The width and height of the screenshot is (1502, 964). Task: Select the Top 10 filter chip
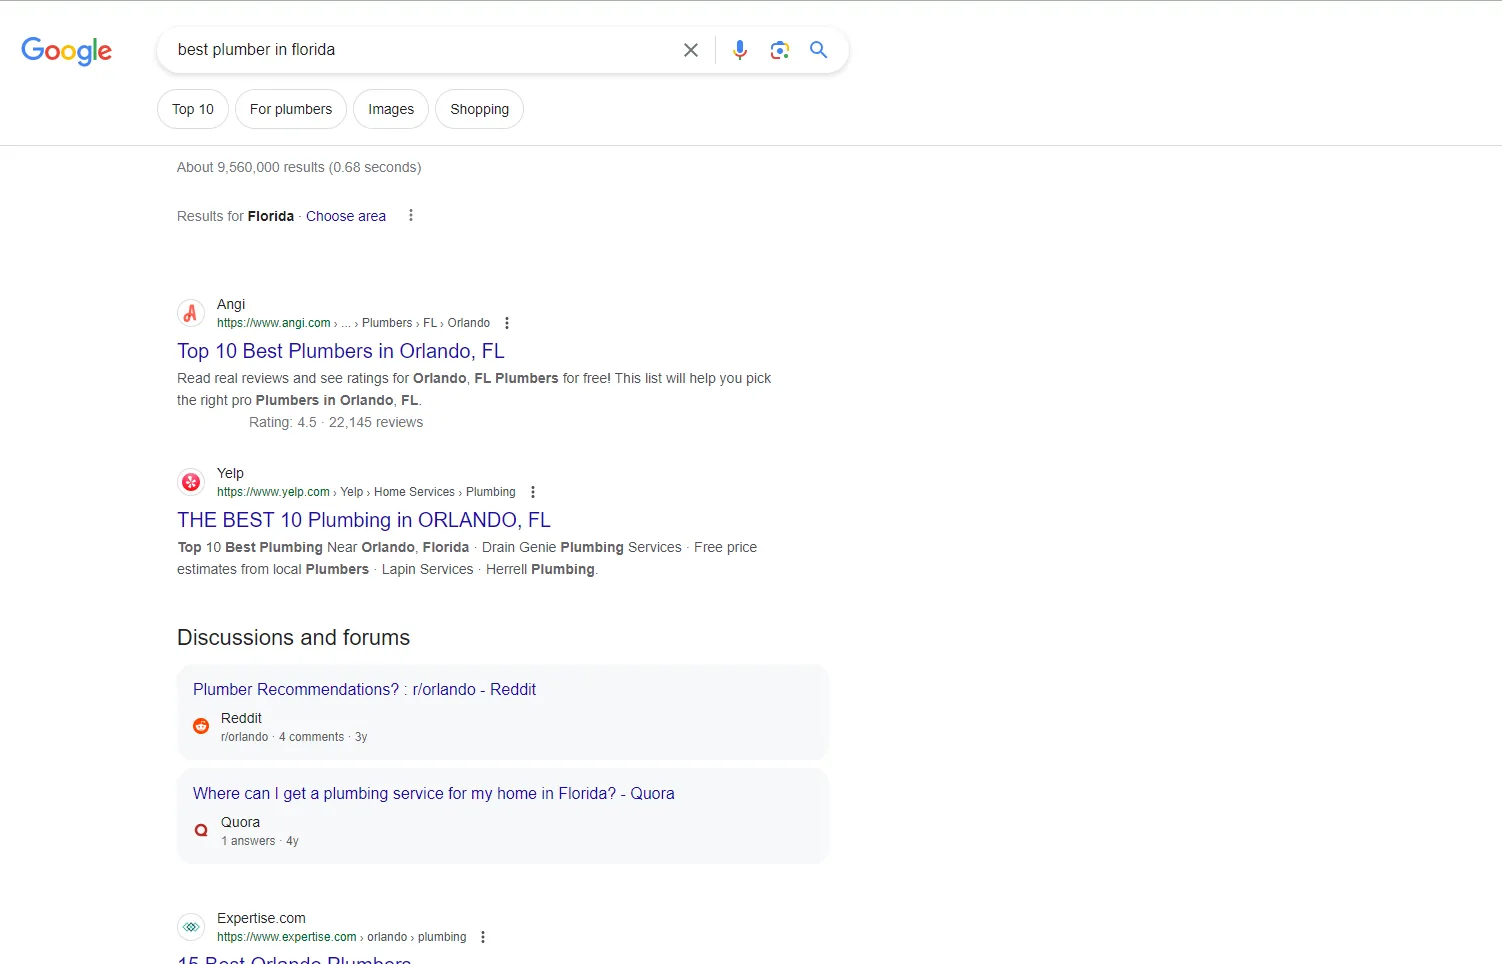[193, 109]
